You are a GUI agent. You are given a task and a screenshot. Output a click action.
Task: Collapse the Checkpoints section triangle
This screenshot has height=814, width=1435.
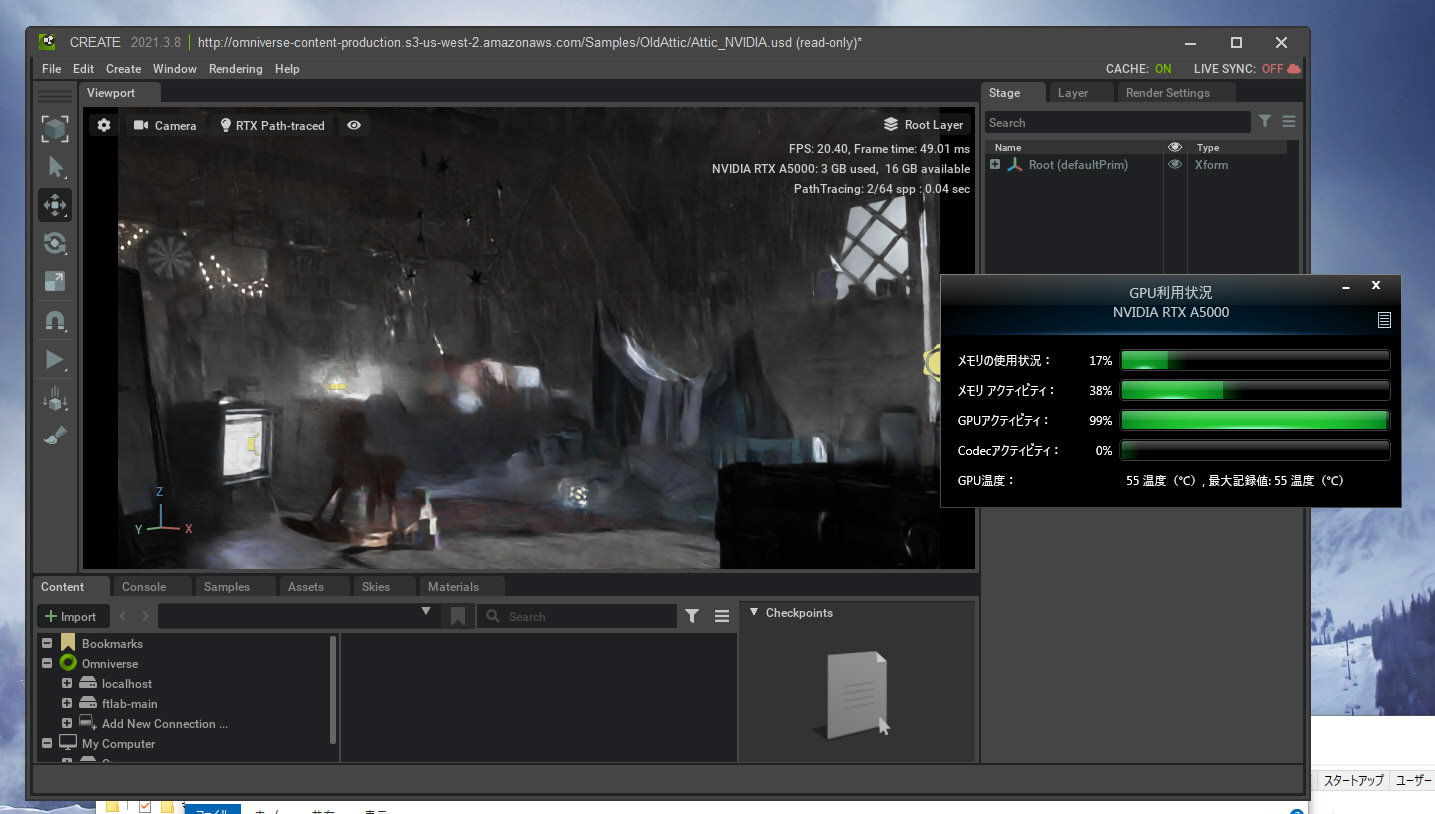pos(754,612)
